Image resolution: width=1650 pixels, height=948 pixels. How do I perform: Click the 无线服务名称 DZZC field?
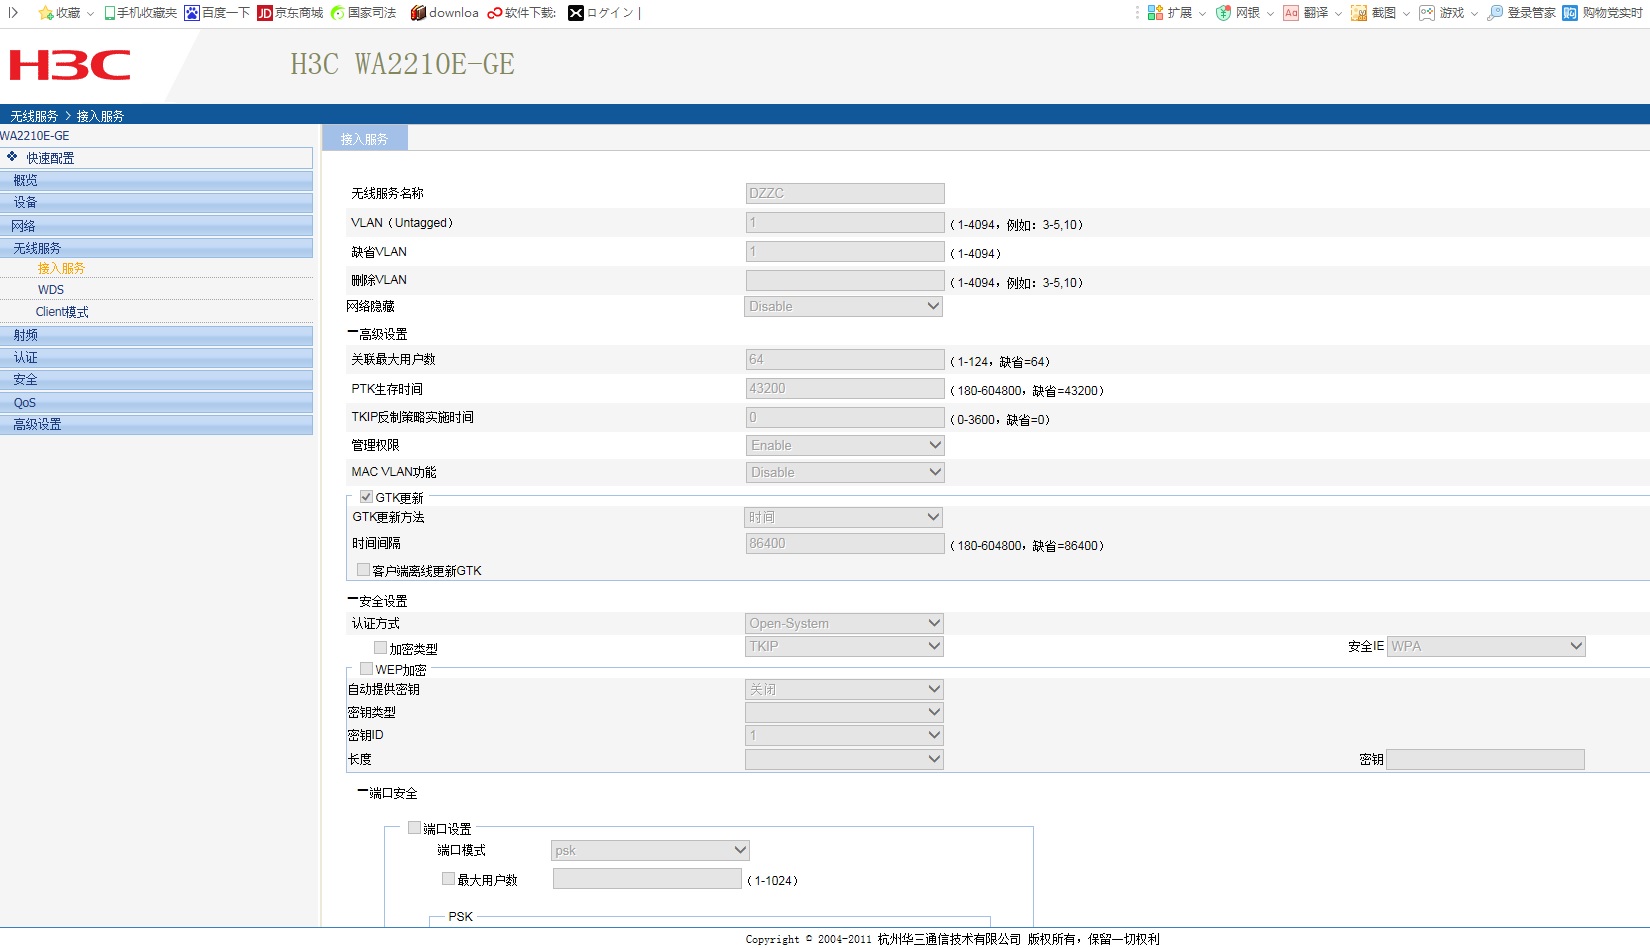pos(845,193)
